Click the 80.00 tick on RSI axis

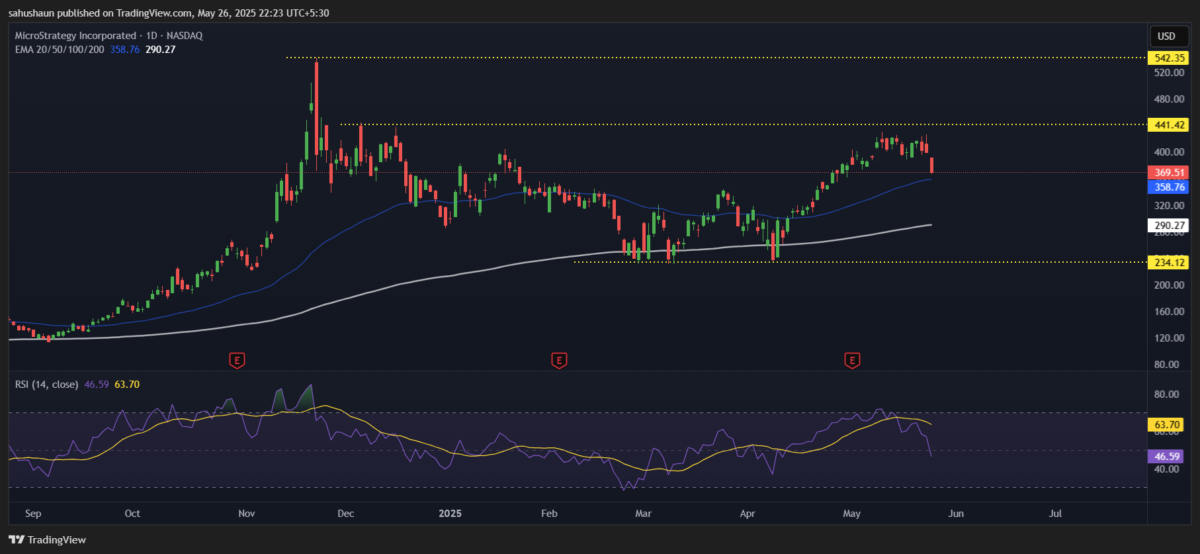point(1166,394)
